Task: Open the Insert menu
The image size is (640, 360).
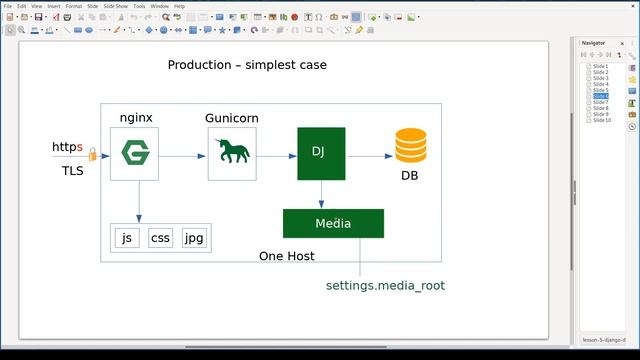Action: [x=54, y=6]
